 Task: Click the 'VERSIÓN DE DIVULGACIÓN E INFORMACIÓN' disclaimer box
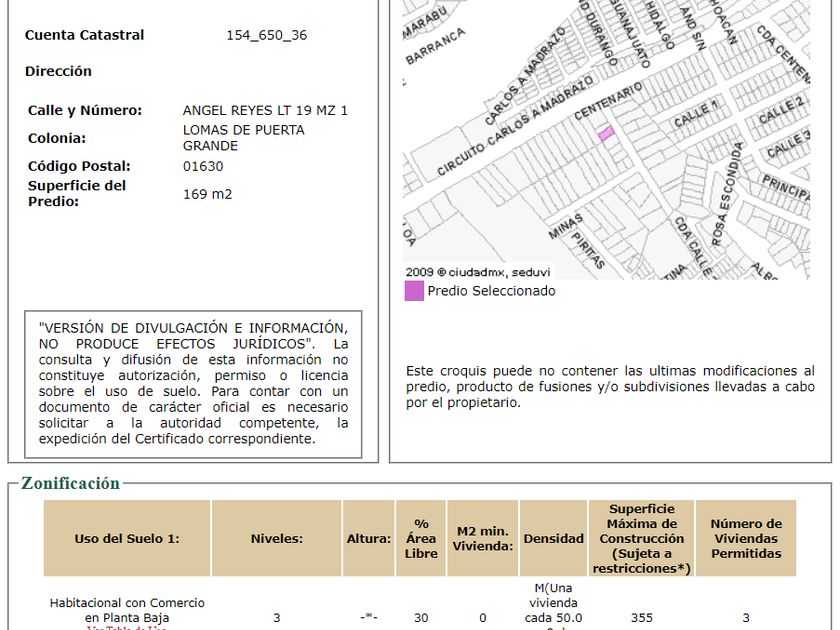[193, 384]
